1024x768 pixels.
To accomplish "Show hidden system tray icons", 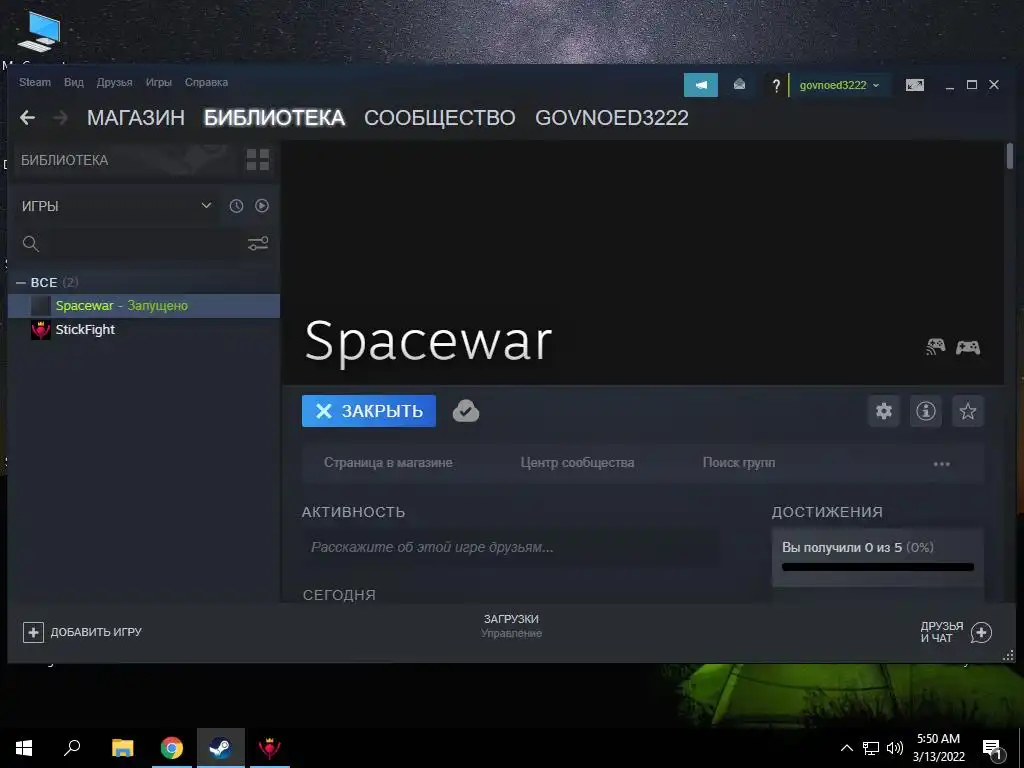I will pos(846,748).
